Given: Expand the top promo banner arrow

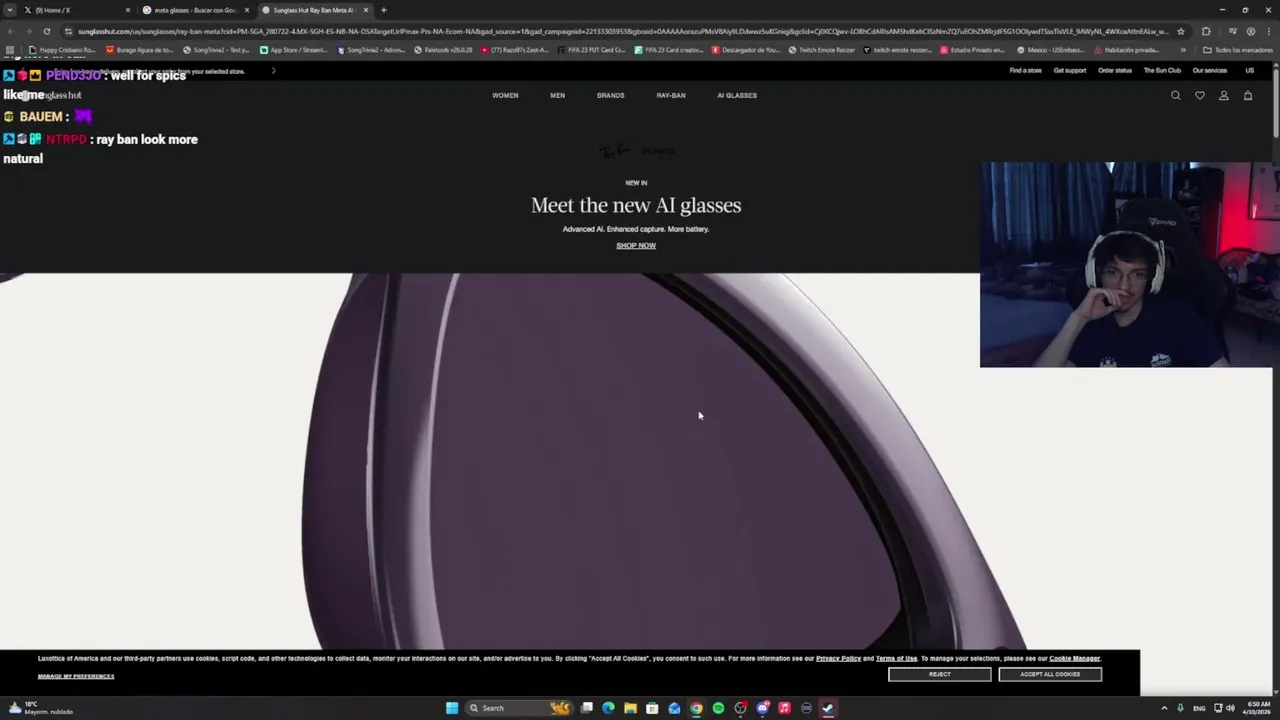Looking at the screenshot, I should [x=273, y=71].
